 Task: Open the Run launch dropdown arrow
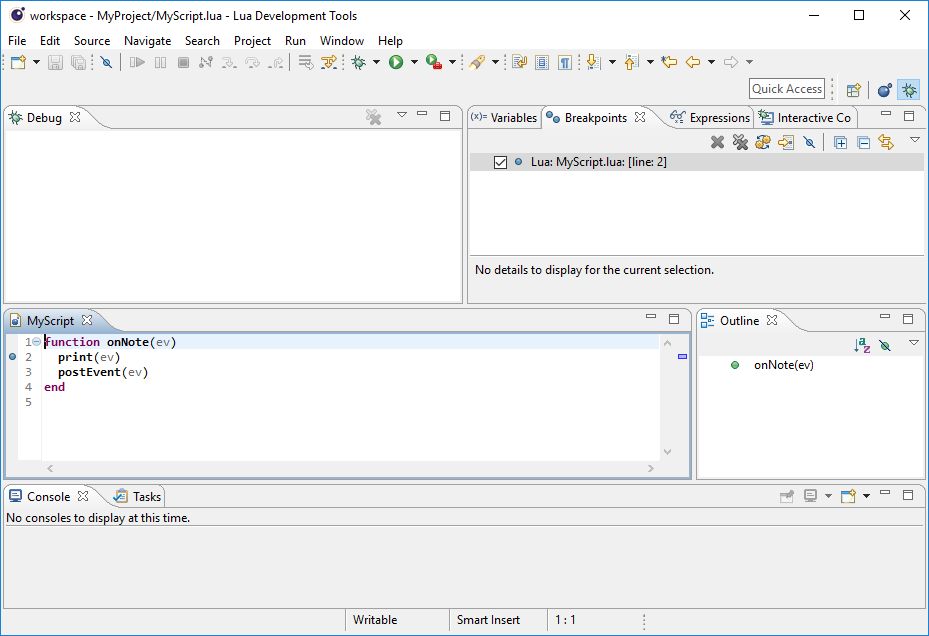click(414, 62)
